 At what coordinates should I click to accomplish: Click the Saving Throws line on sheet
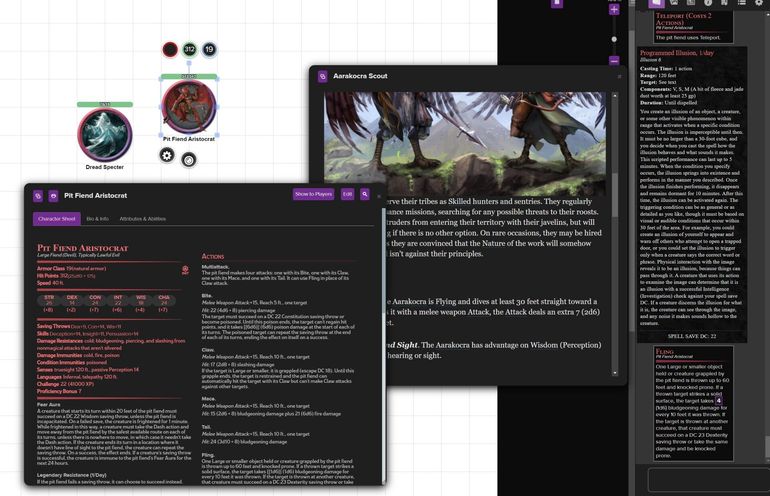coord(79,326)
